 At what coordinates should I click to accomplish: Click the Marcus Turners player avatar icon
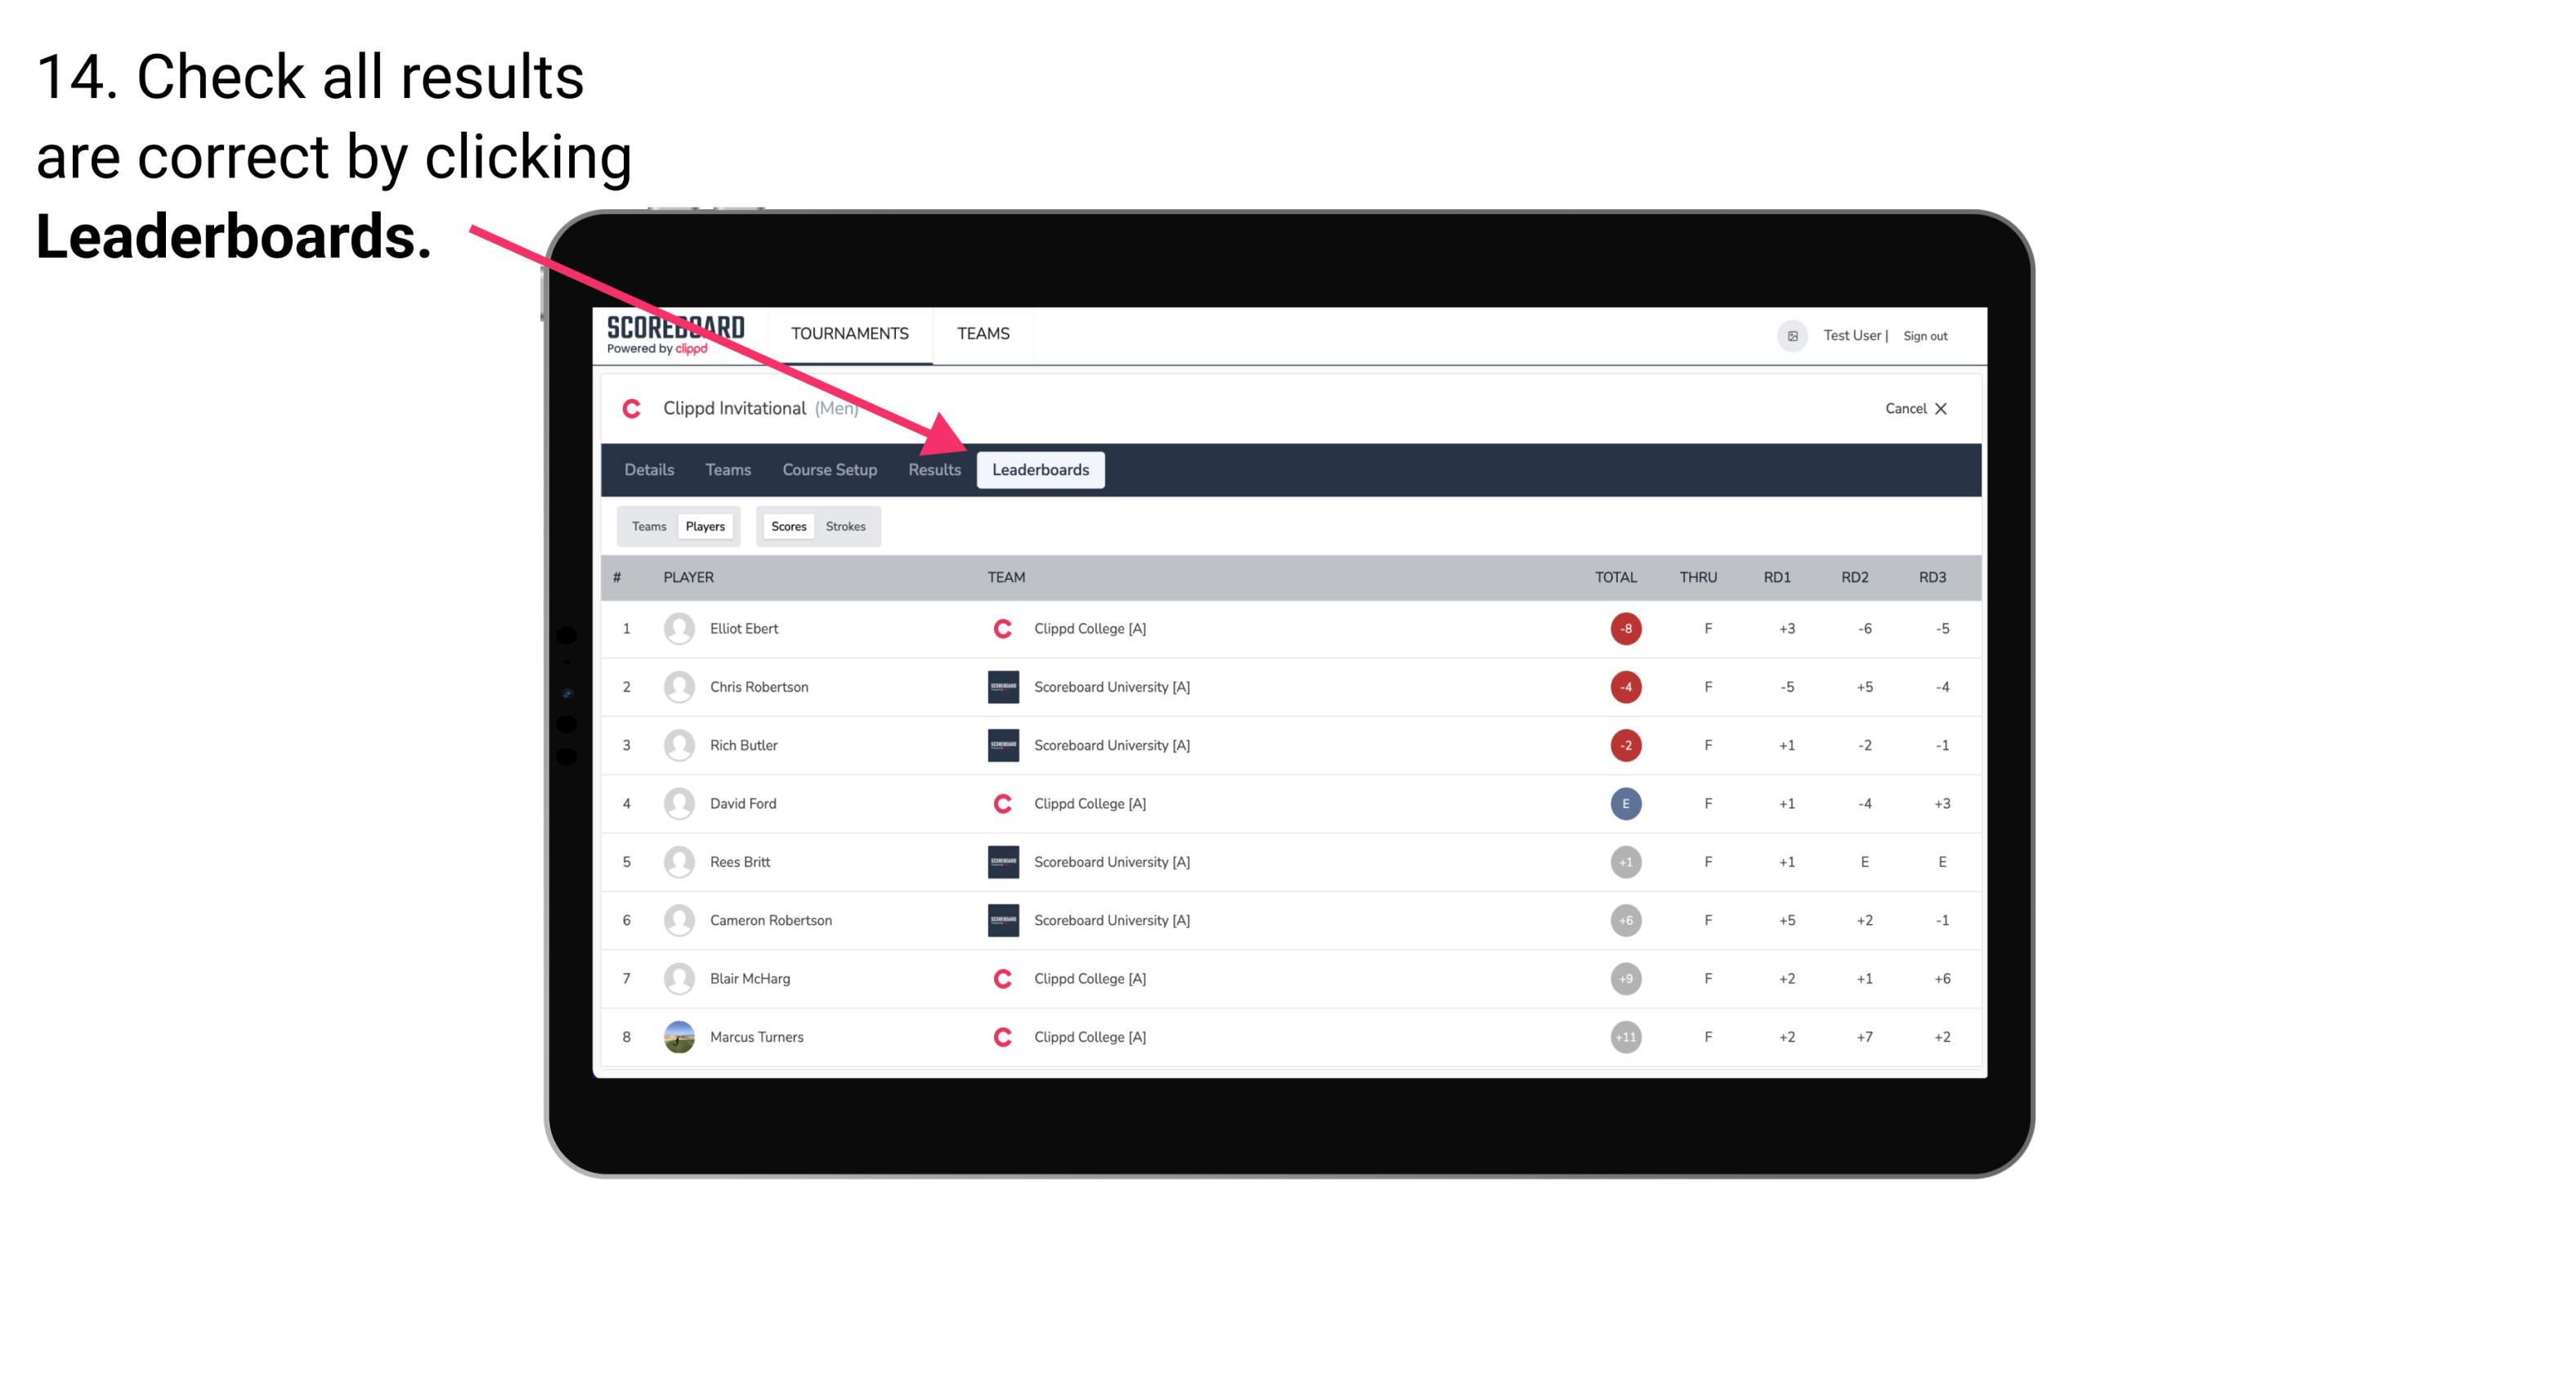click(x=677, y=1036)
